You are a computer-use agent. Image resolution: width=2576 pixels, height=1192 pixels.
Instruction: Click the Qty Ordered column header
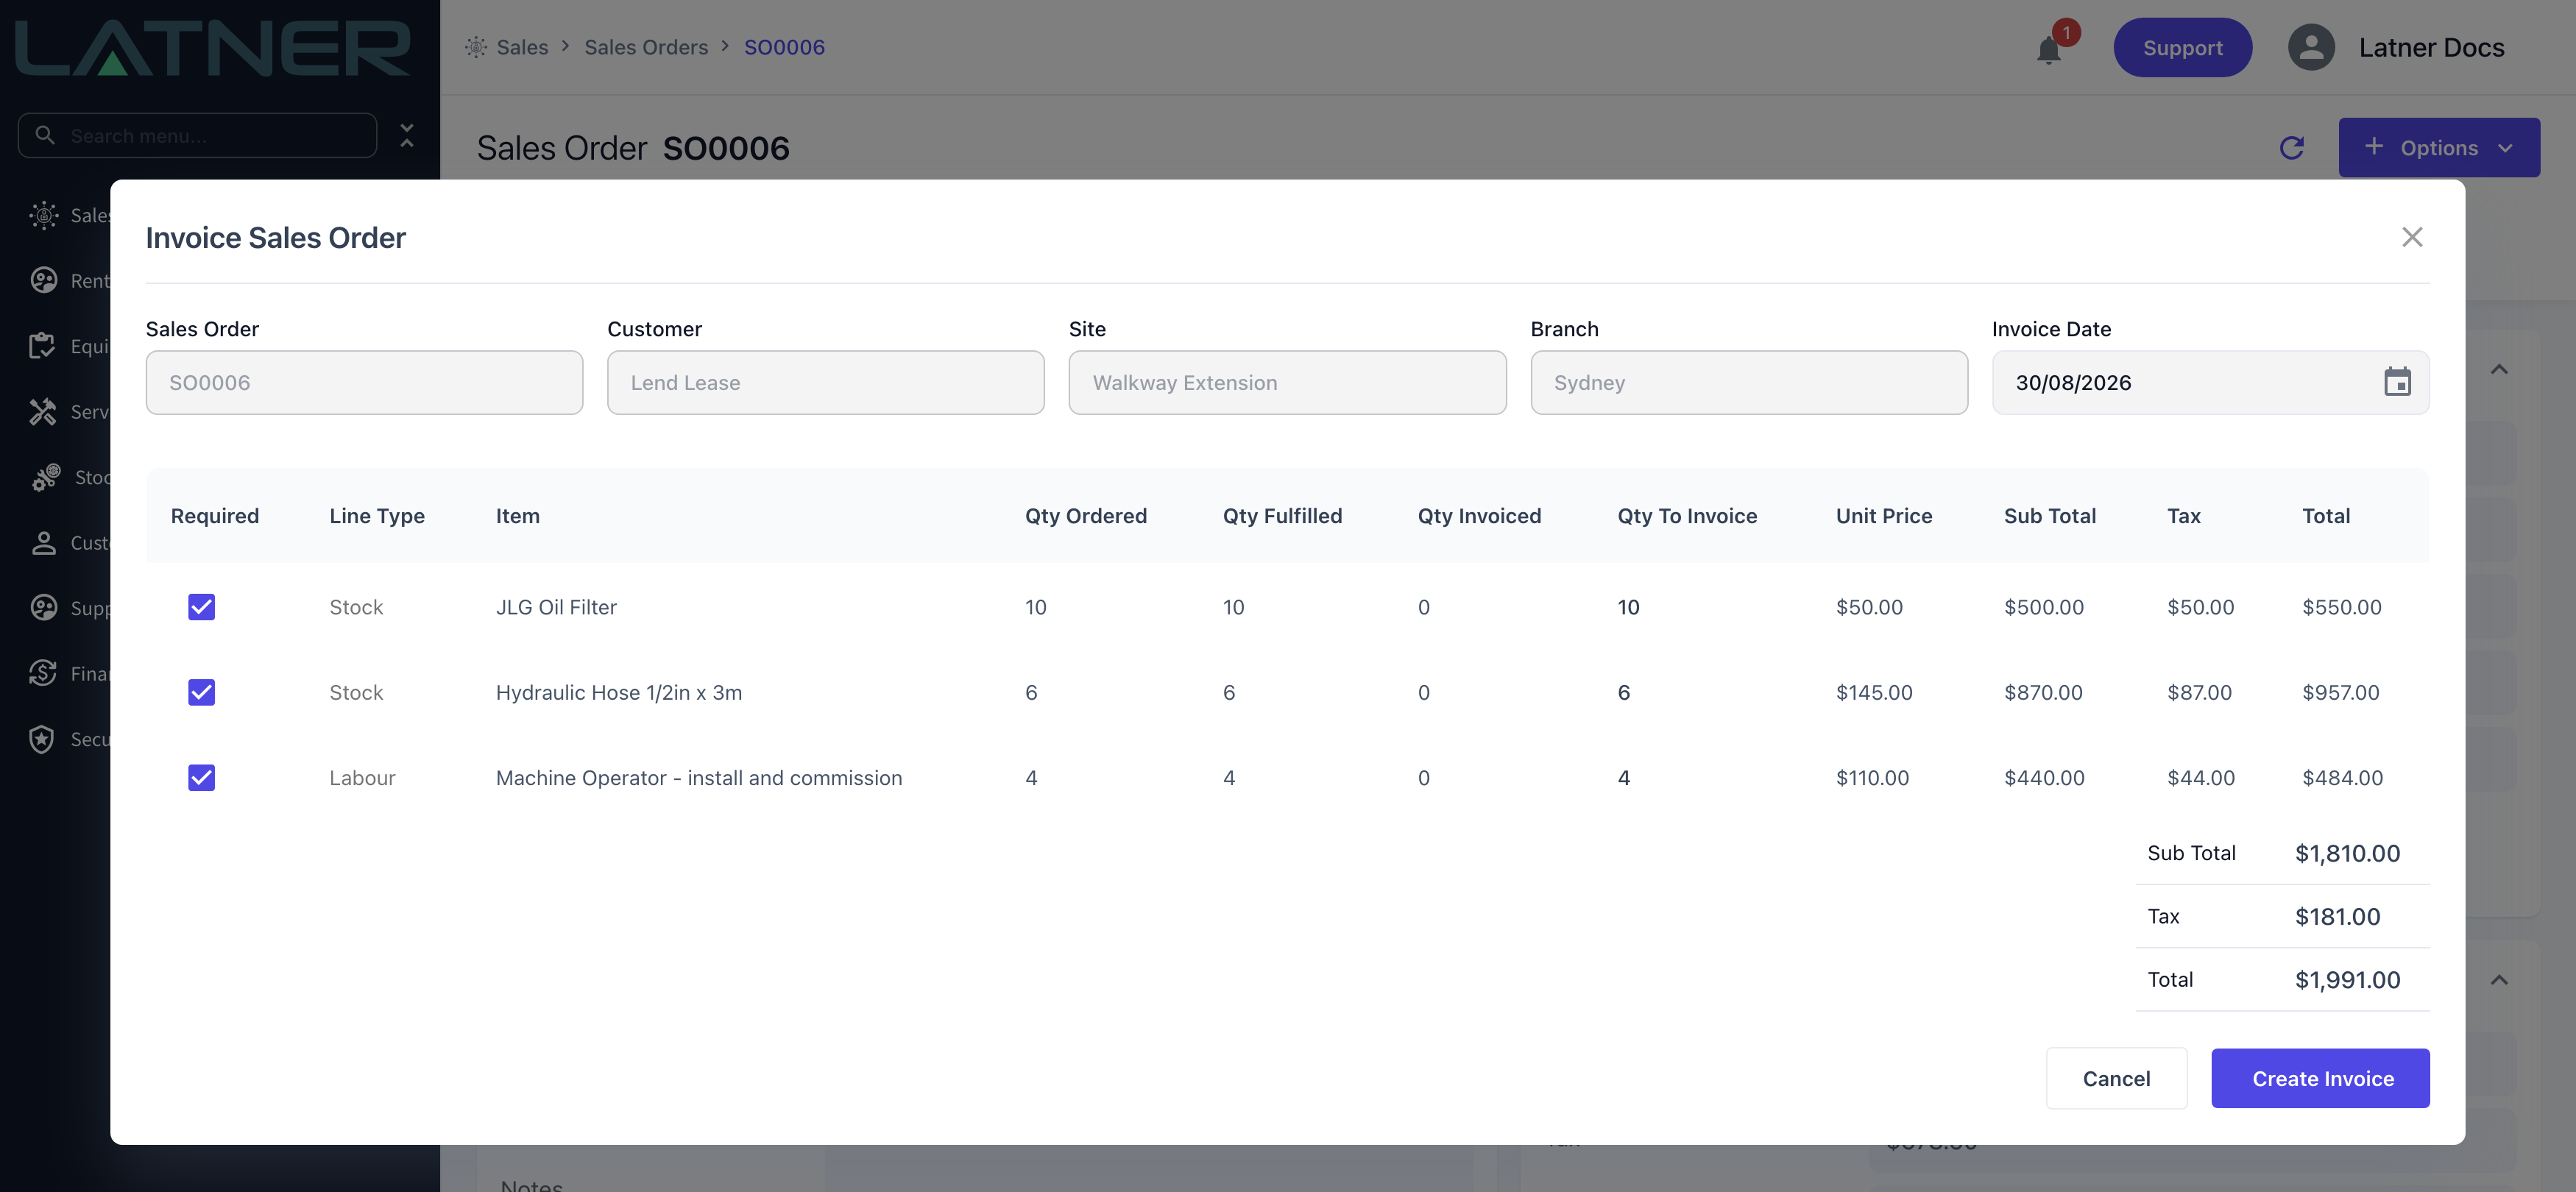1085,515
